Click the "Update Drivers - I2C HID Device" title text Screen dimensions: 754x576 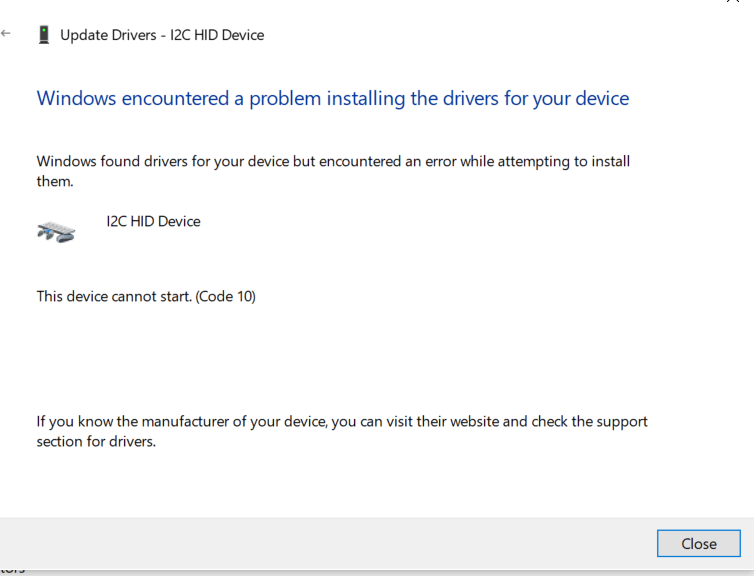(x=162, y=35)
